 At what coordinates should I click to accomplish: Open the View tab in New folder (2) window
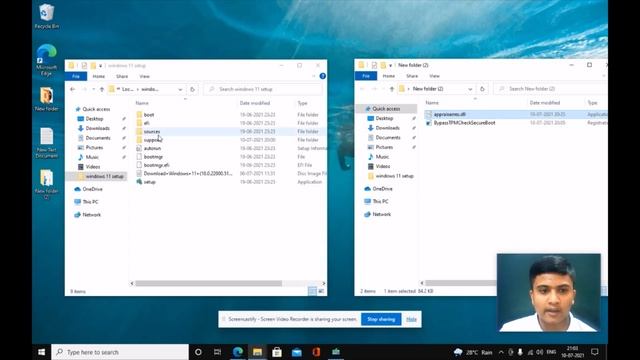434,76
